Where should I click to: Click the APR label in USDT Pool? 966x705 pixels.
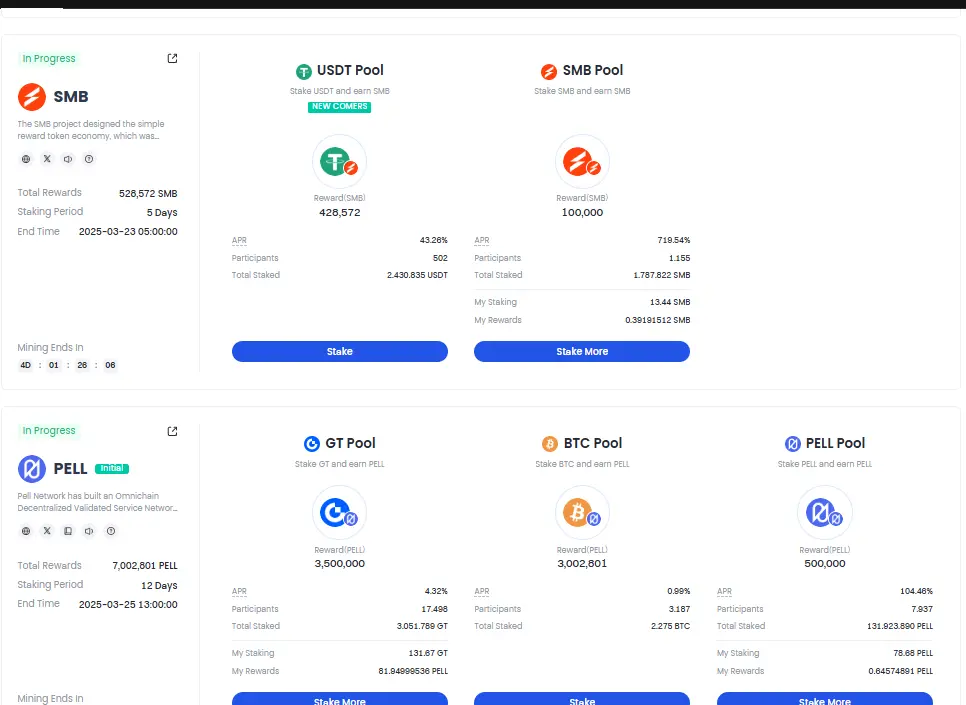click(x=239, y=240)
